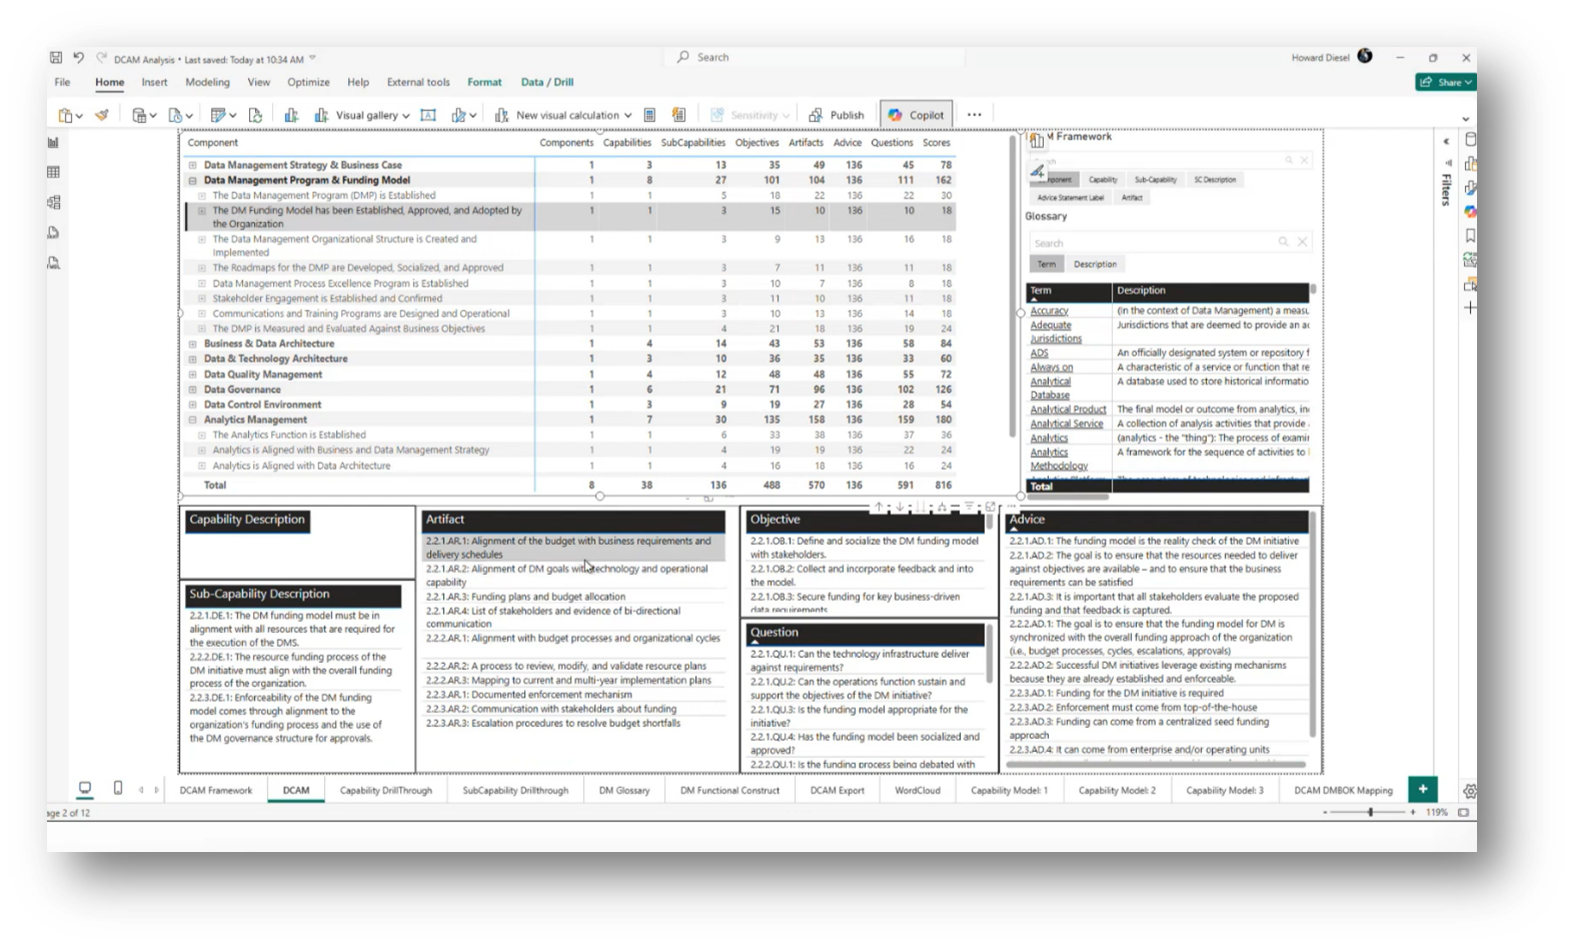Toggle the SC Description search field chip
Screen dimensions: 1572x947
(x=1215, y=180)
